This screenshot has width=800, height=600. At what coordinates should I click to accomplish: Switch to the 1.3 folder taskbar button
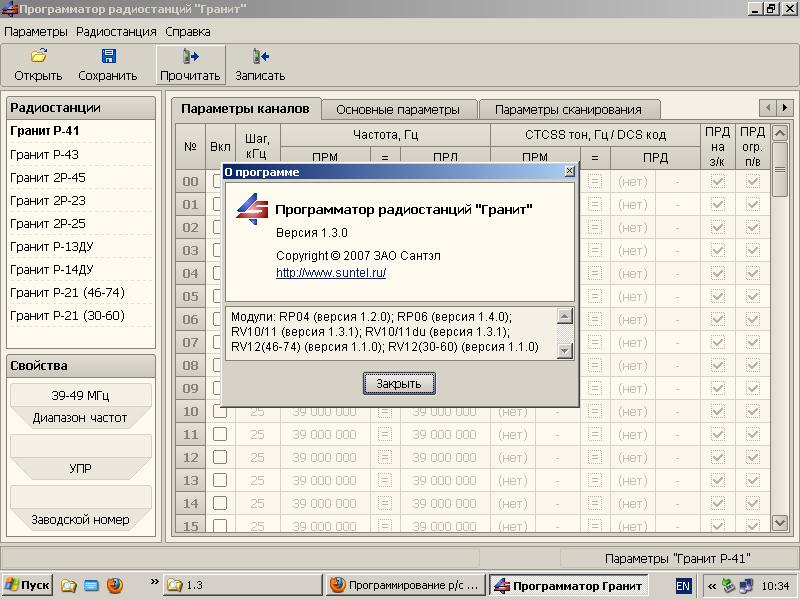point(243,585)
